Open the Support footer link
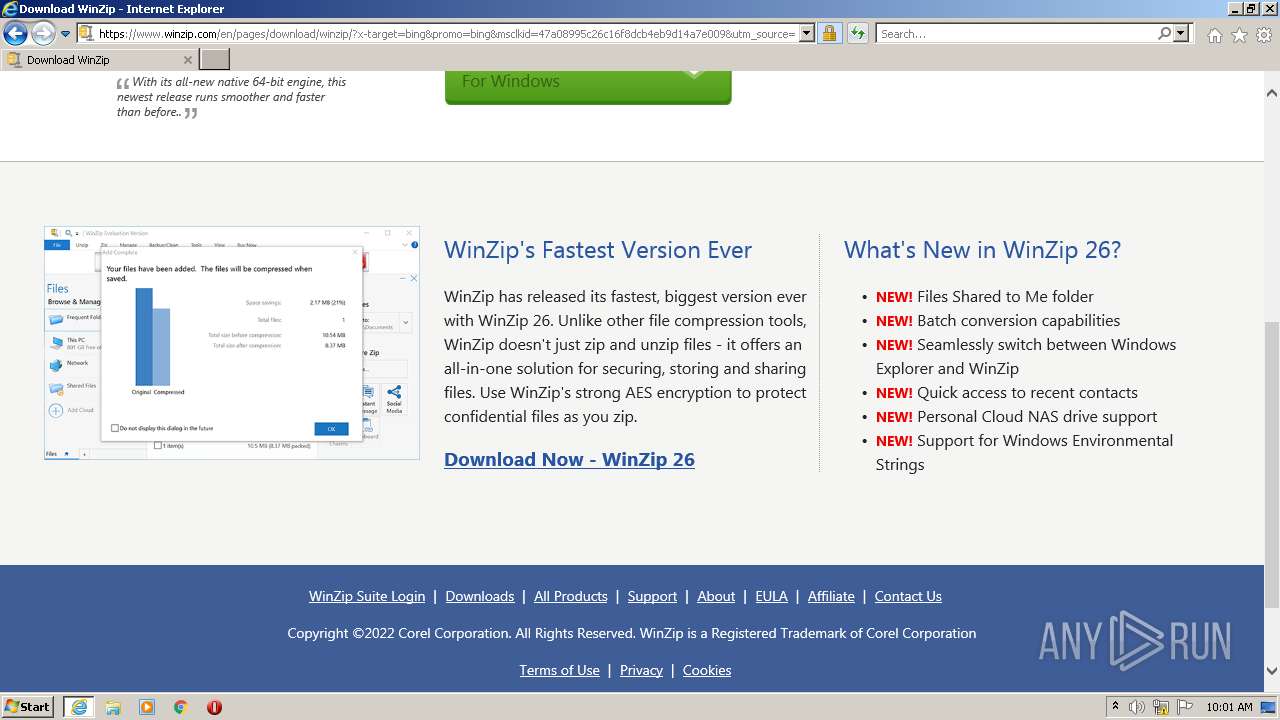1280x720 pixels. (x=652, y=596)
